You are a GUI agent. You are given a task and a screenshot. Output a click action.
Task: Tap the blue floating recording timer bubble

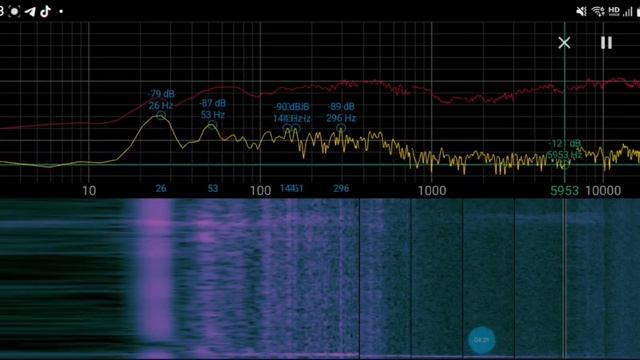point(482,340)
